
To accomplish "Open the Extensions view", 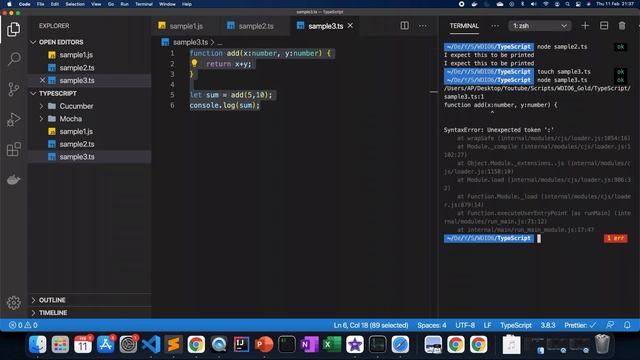I will point(13,149).
